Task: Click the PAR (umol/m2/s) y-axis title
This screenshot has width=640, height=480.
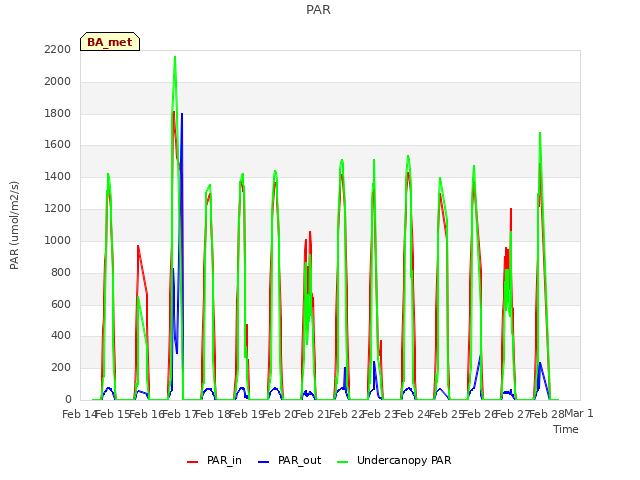Action: tap(14, 225)
